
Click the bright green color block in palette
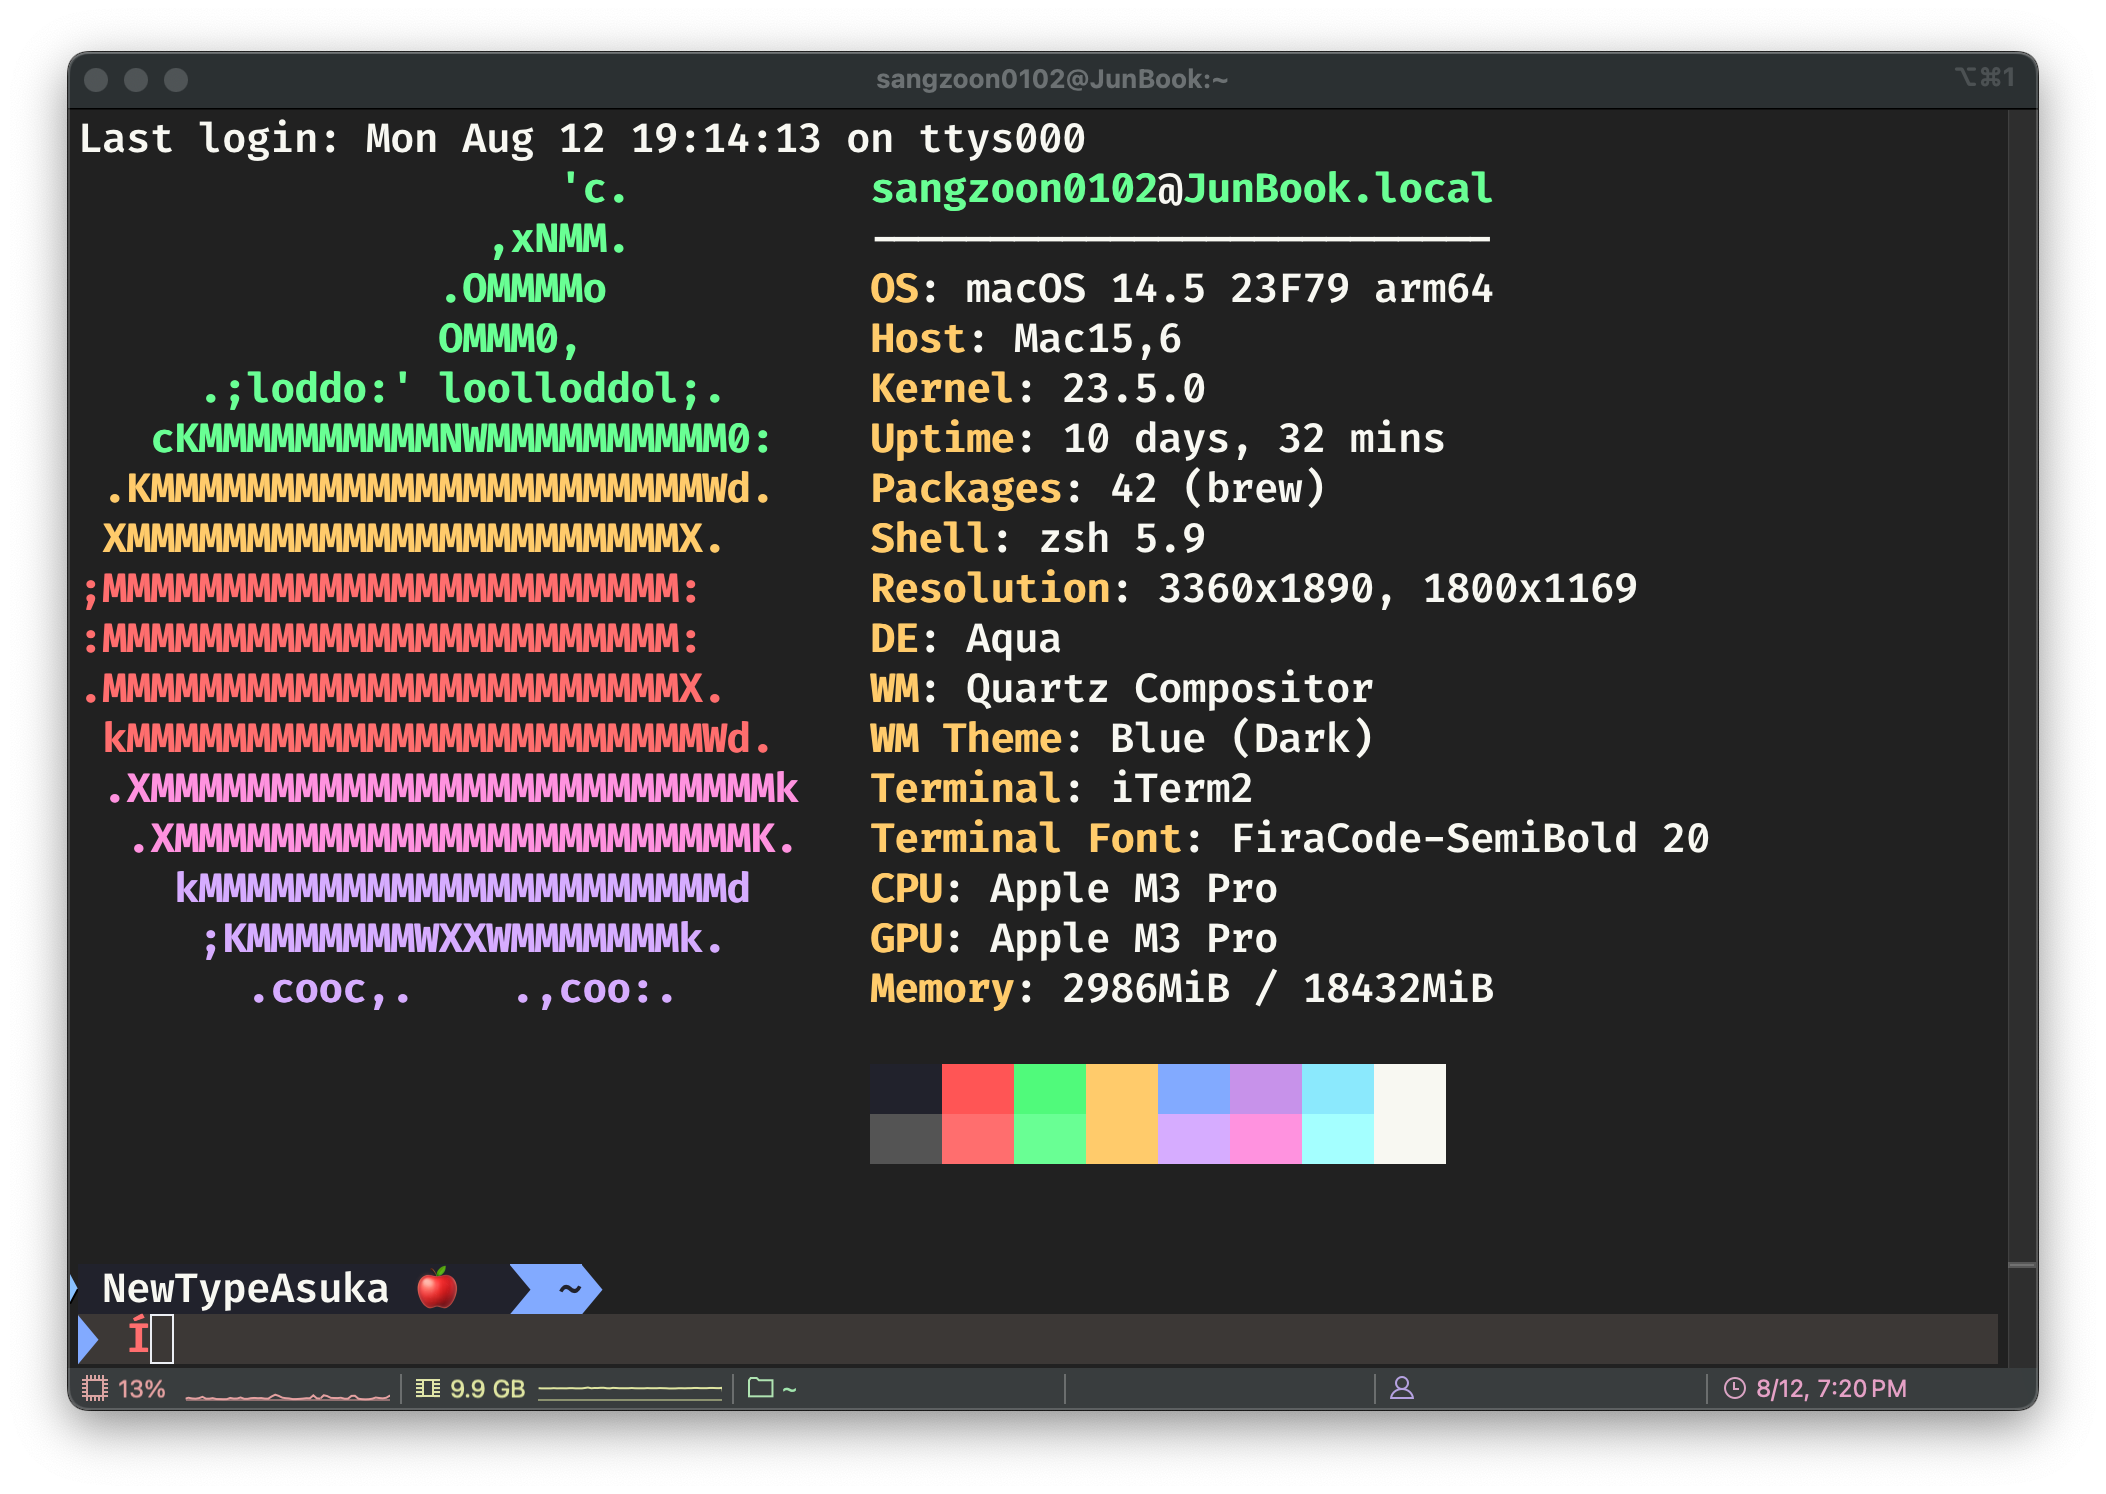tap(1050, 1089)
